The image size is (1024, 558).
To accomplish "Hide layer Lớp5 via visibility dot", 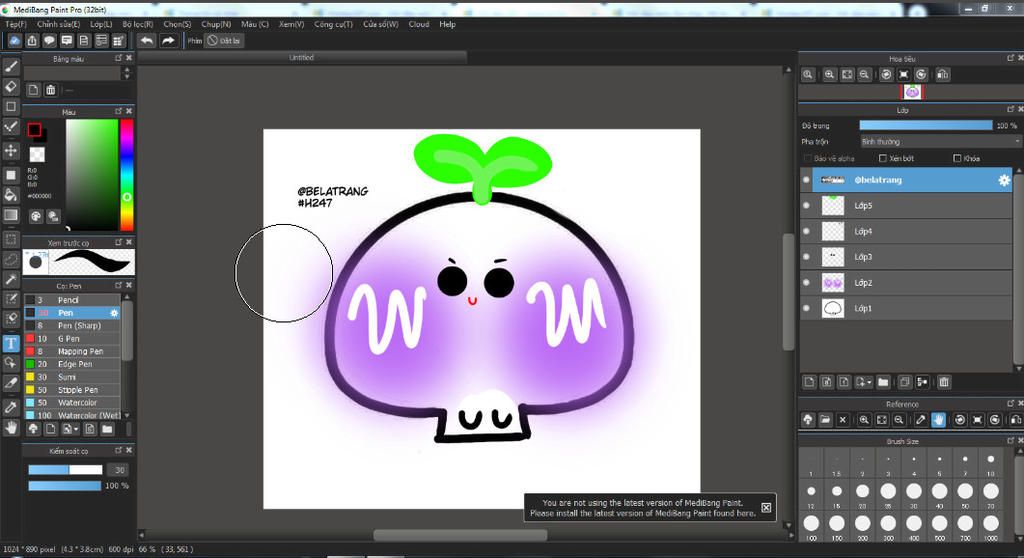I will 806,205.
